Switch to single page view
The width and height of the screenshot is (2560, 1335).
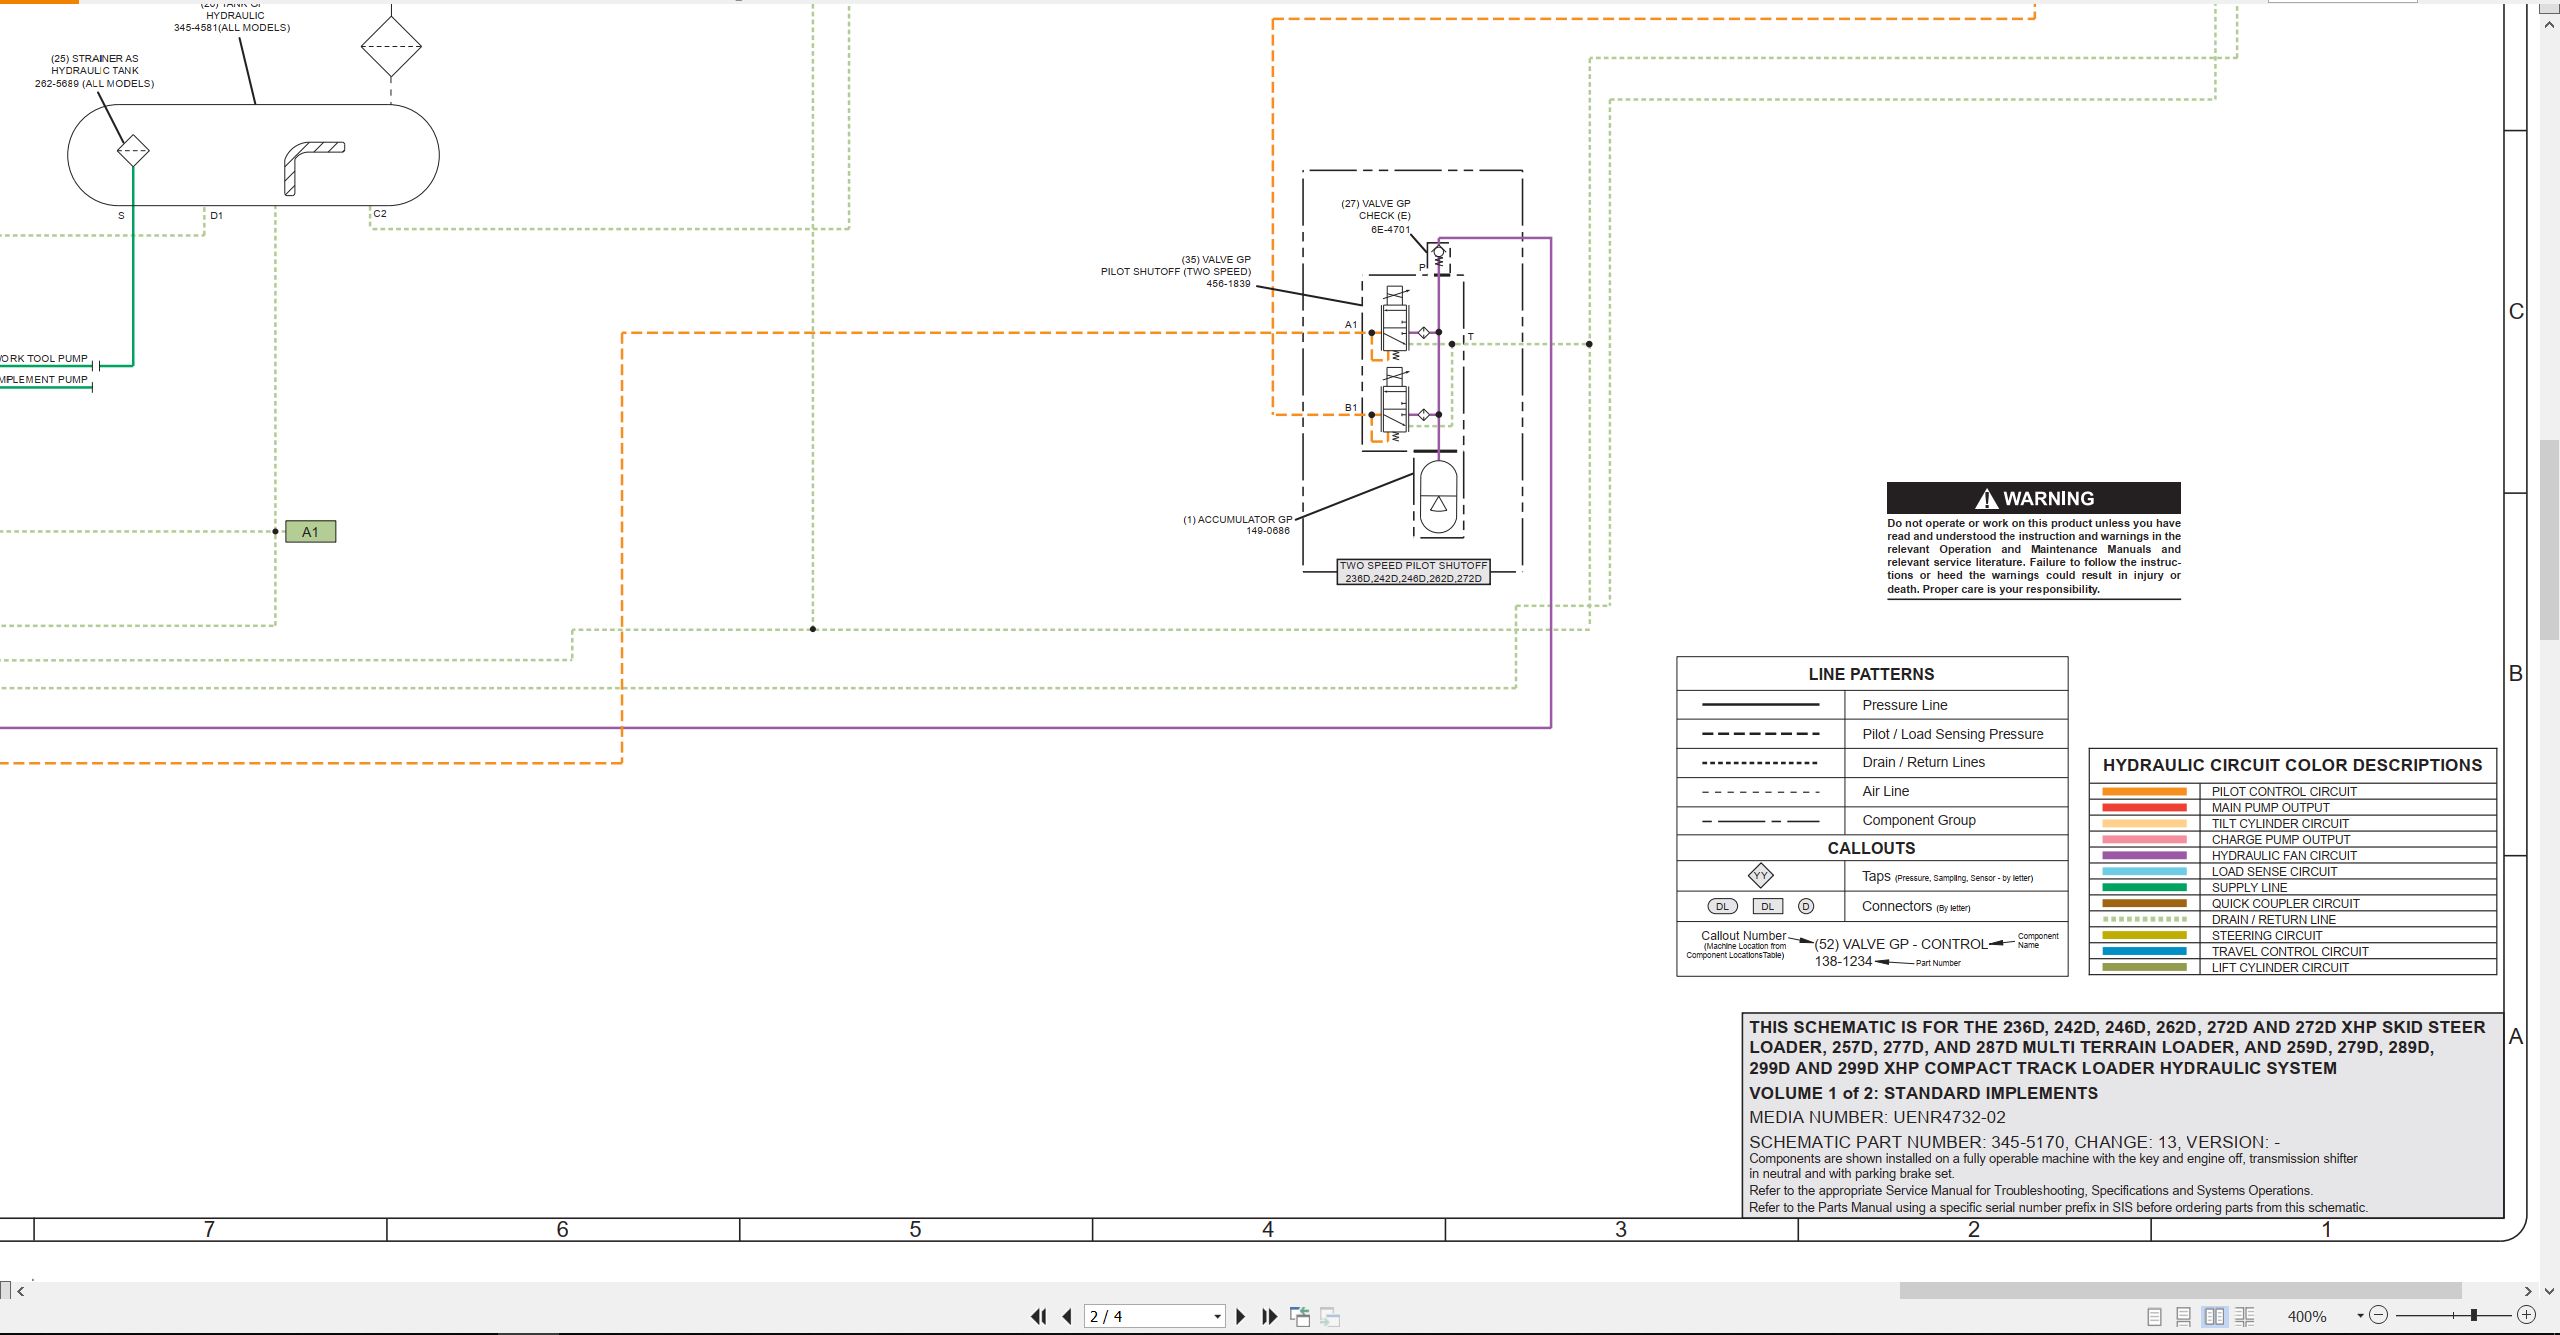(x=2154, y=1317)
